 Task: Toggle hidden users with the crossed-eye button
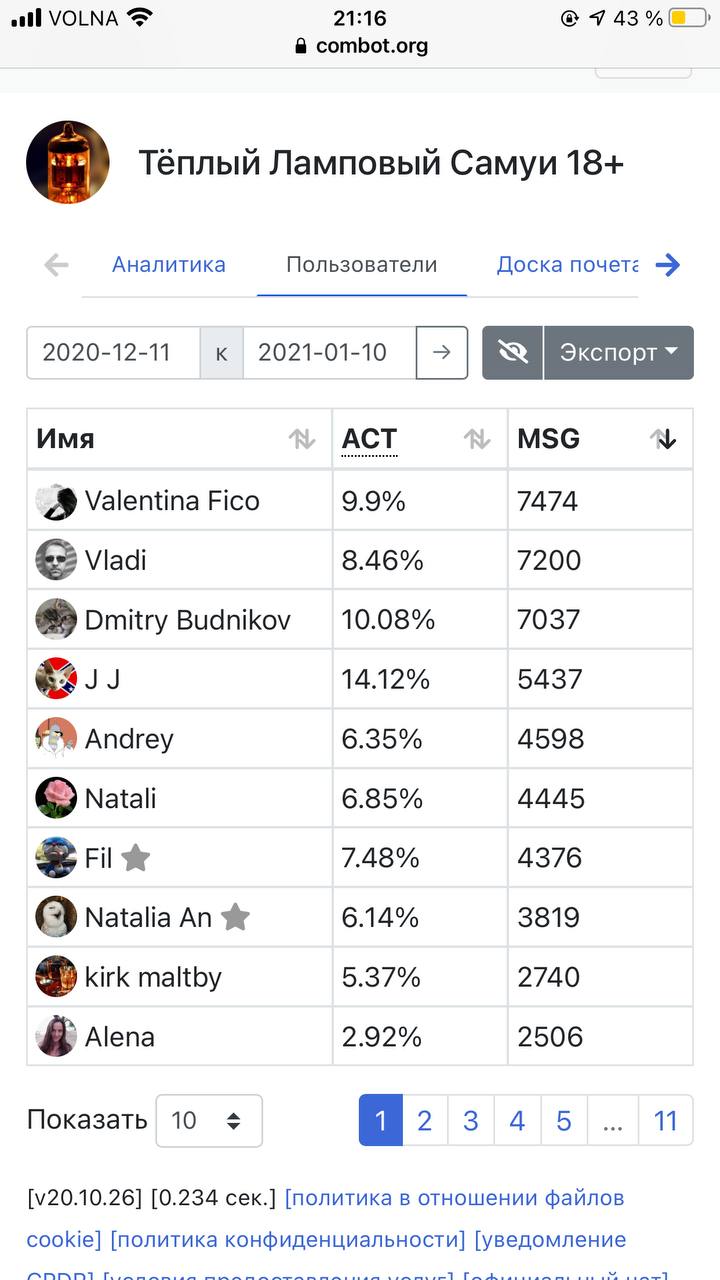tap(513, 352)
